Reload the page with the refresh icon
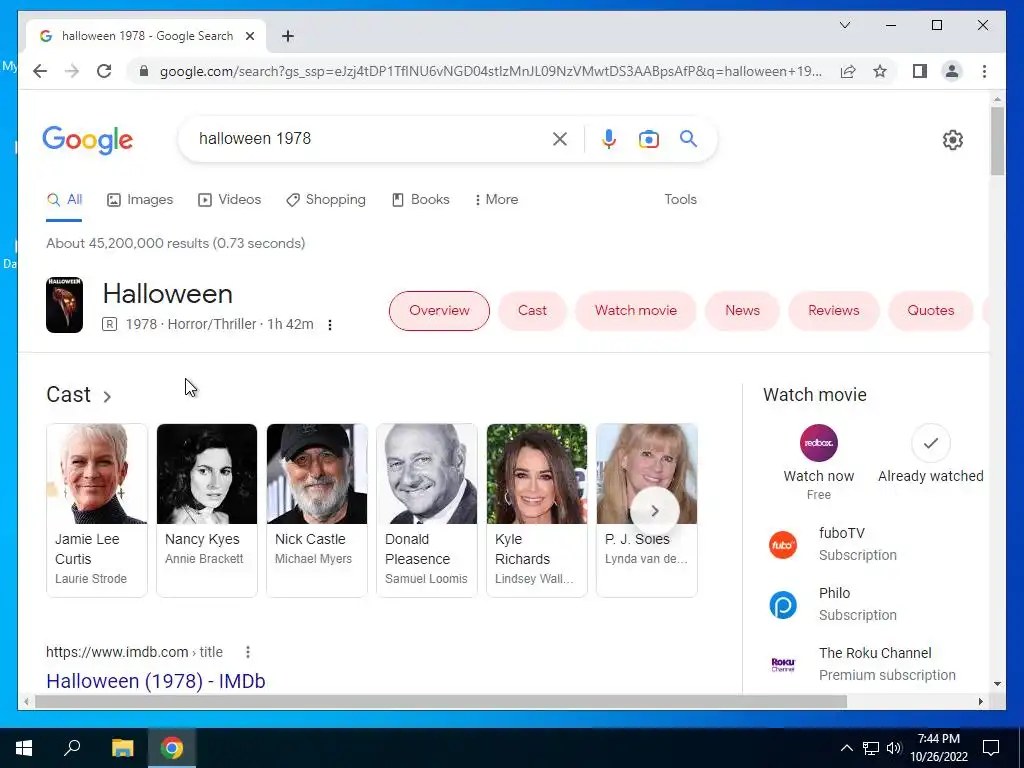Viewport: 1024px width, 768px height. click(x=104, y=71)
